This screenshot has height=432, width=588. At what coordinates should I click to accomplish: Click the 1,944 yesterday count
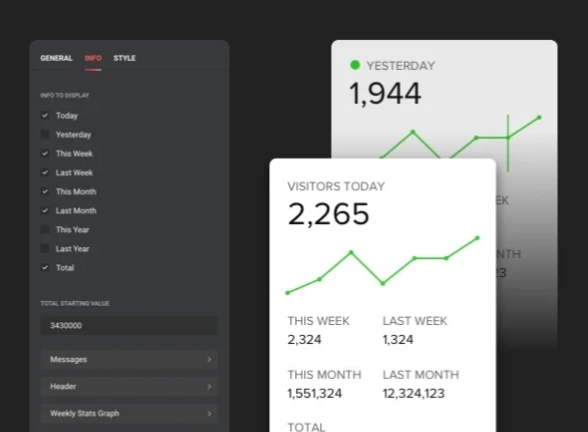385,94
